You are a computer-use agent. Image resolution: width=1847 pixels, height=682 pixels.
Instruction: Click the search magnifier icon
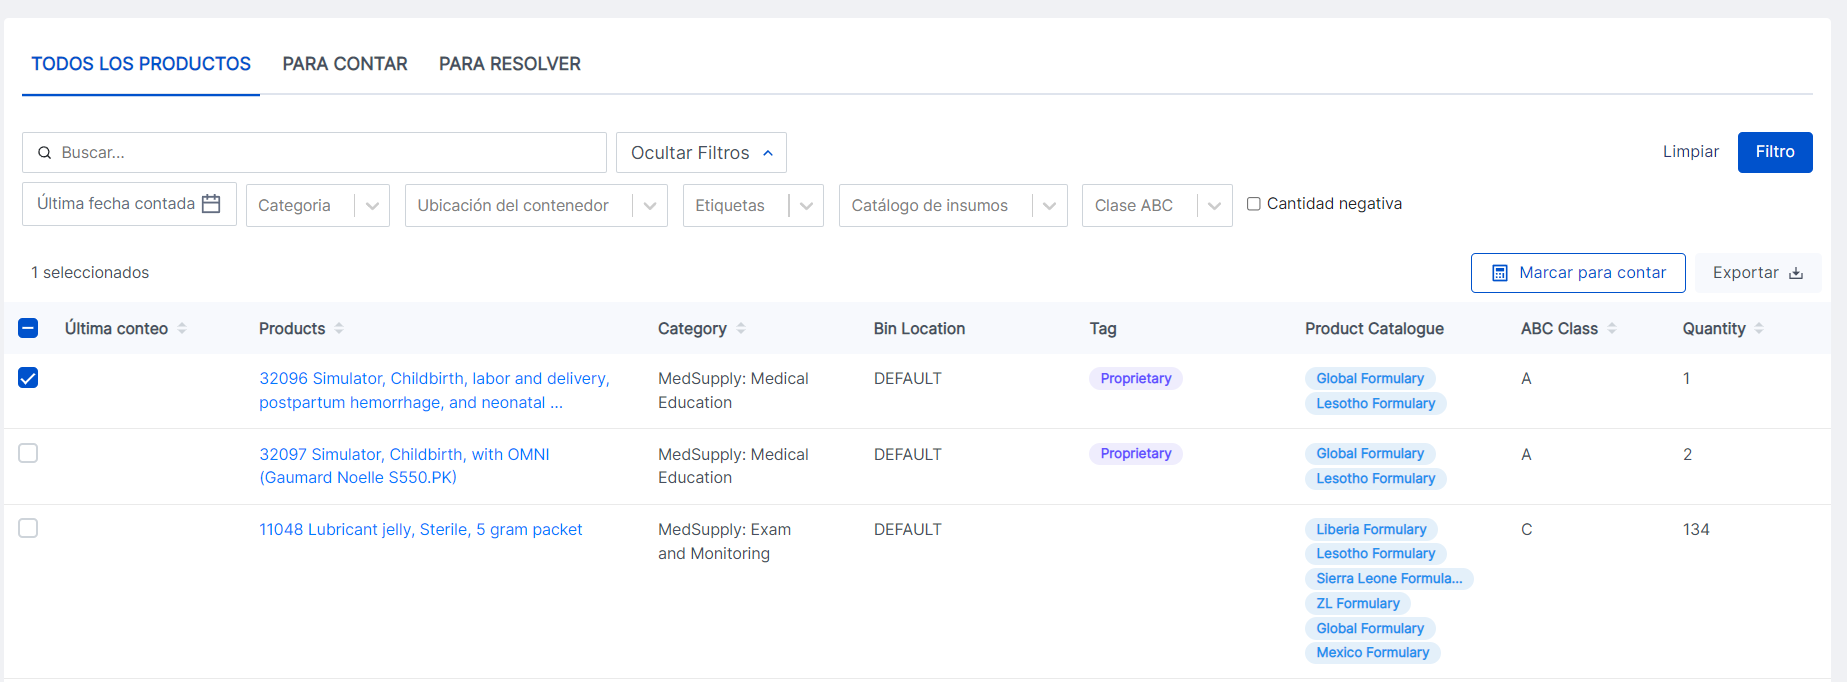pyautogui.click(x=44, y=153)
